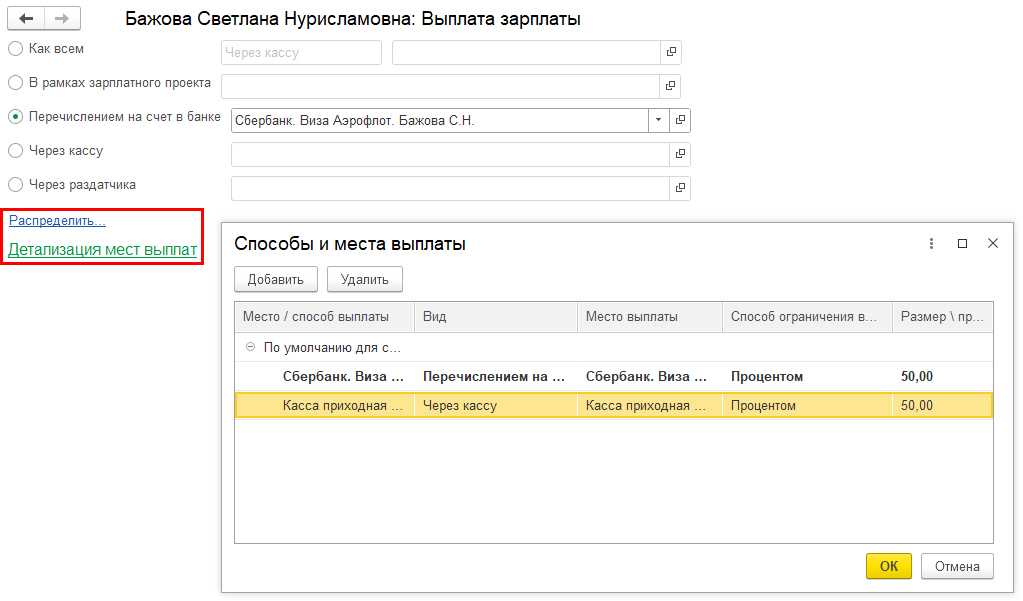The image size is (1023, 601).
Task: Confirm the dialog with yellow OK button
Action: pyautogui.click(x=888, y=566)
